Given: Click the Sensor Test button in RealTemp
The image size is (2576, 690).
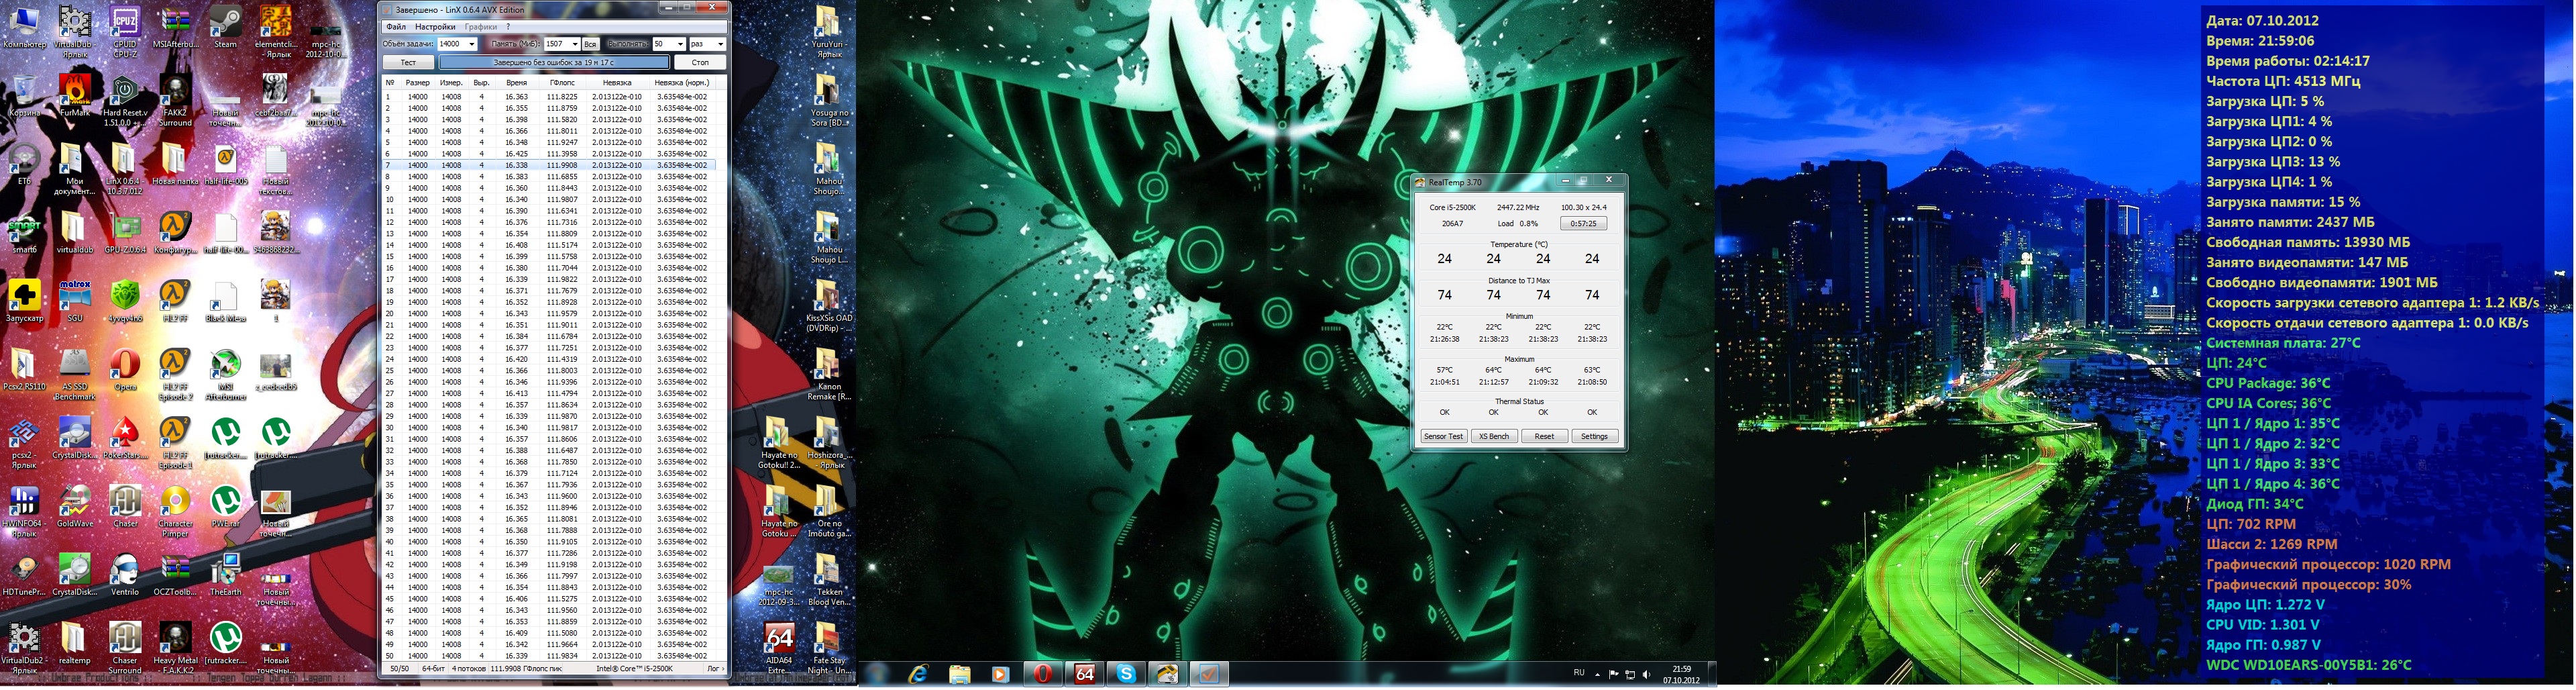Looking at the screenshot, I should click(x=1444, y=436).
